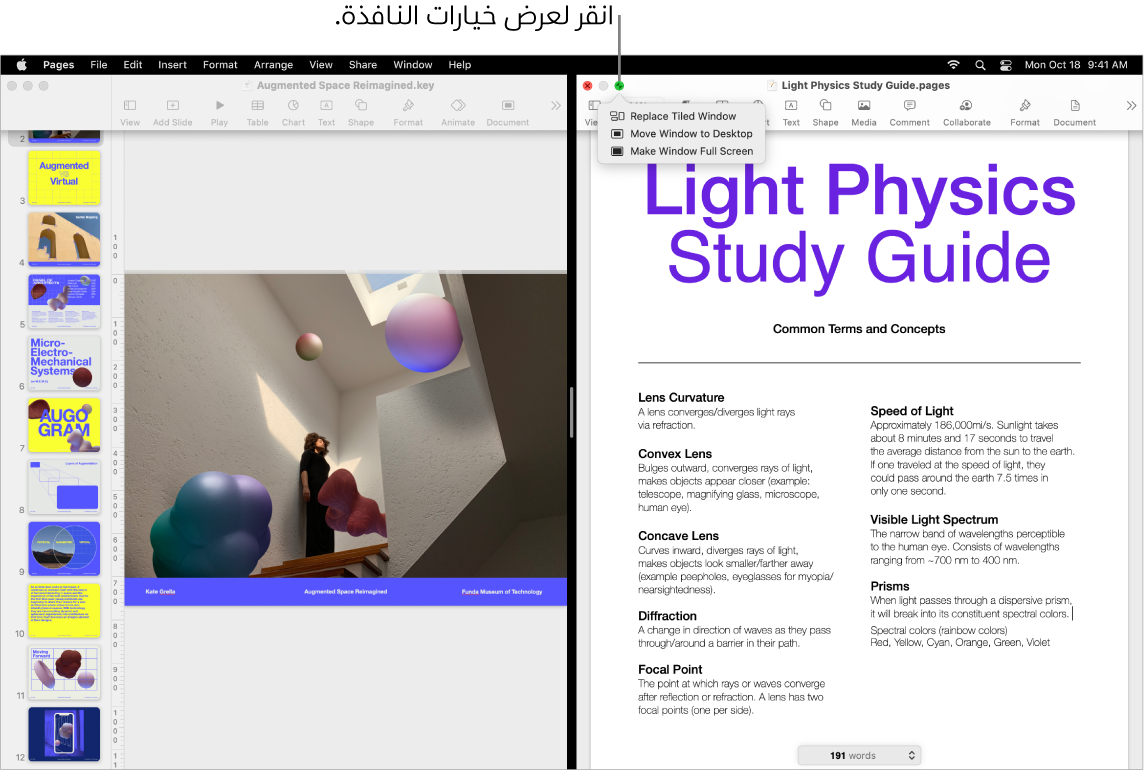Viewport: 1146px width, 771px height.
Task: Click the Chart icon in Keynote
Action: click(x=293, y=108)
